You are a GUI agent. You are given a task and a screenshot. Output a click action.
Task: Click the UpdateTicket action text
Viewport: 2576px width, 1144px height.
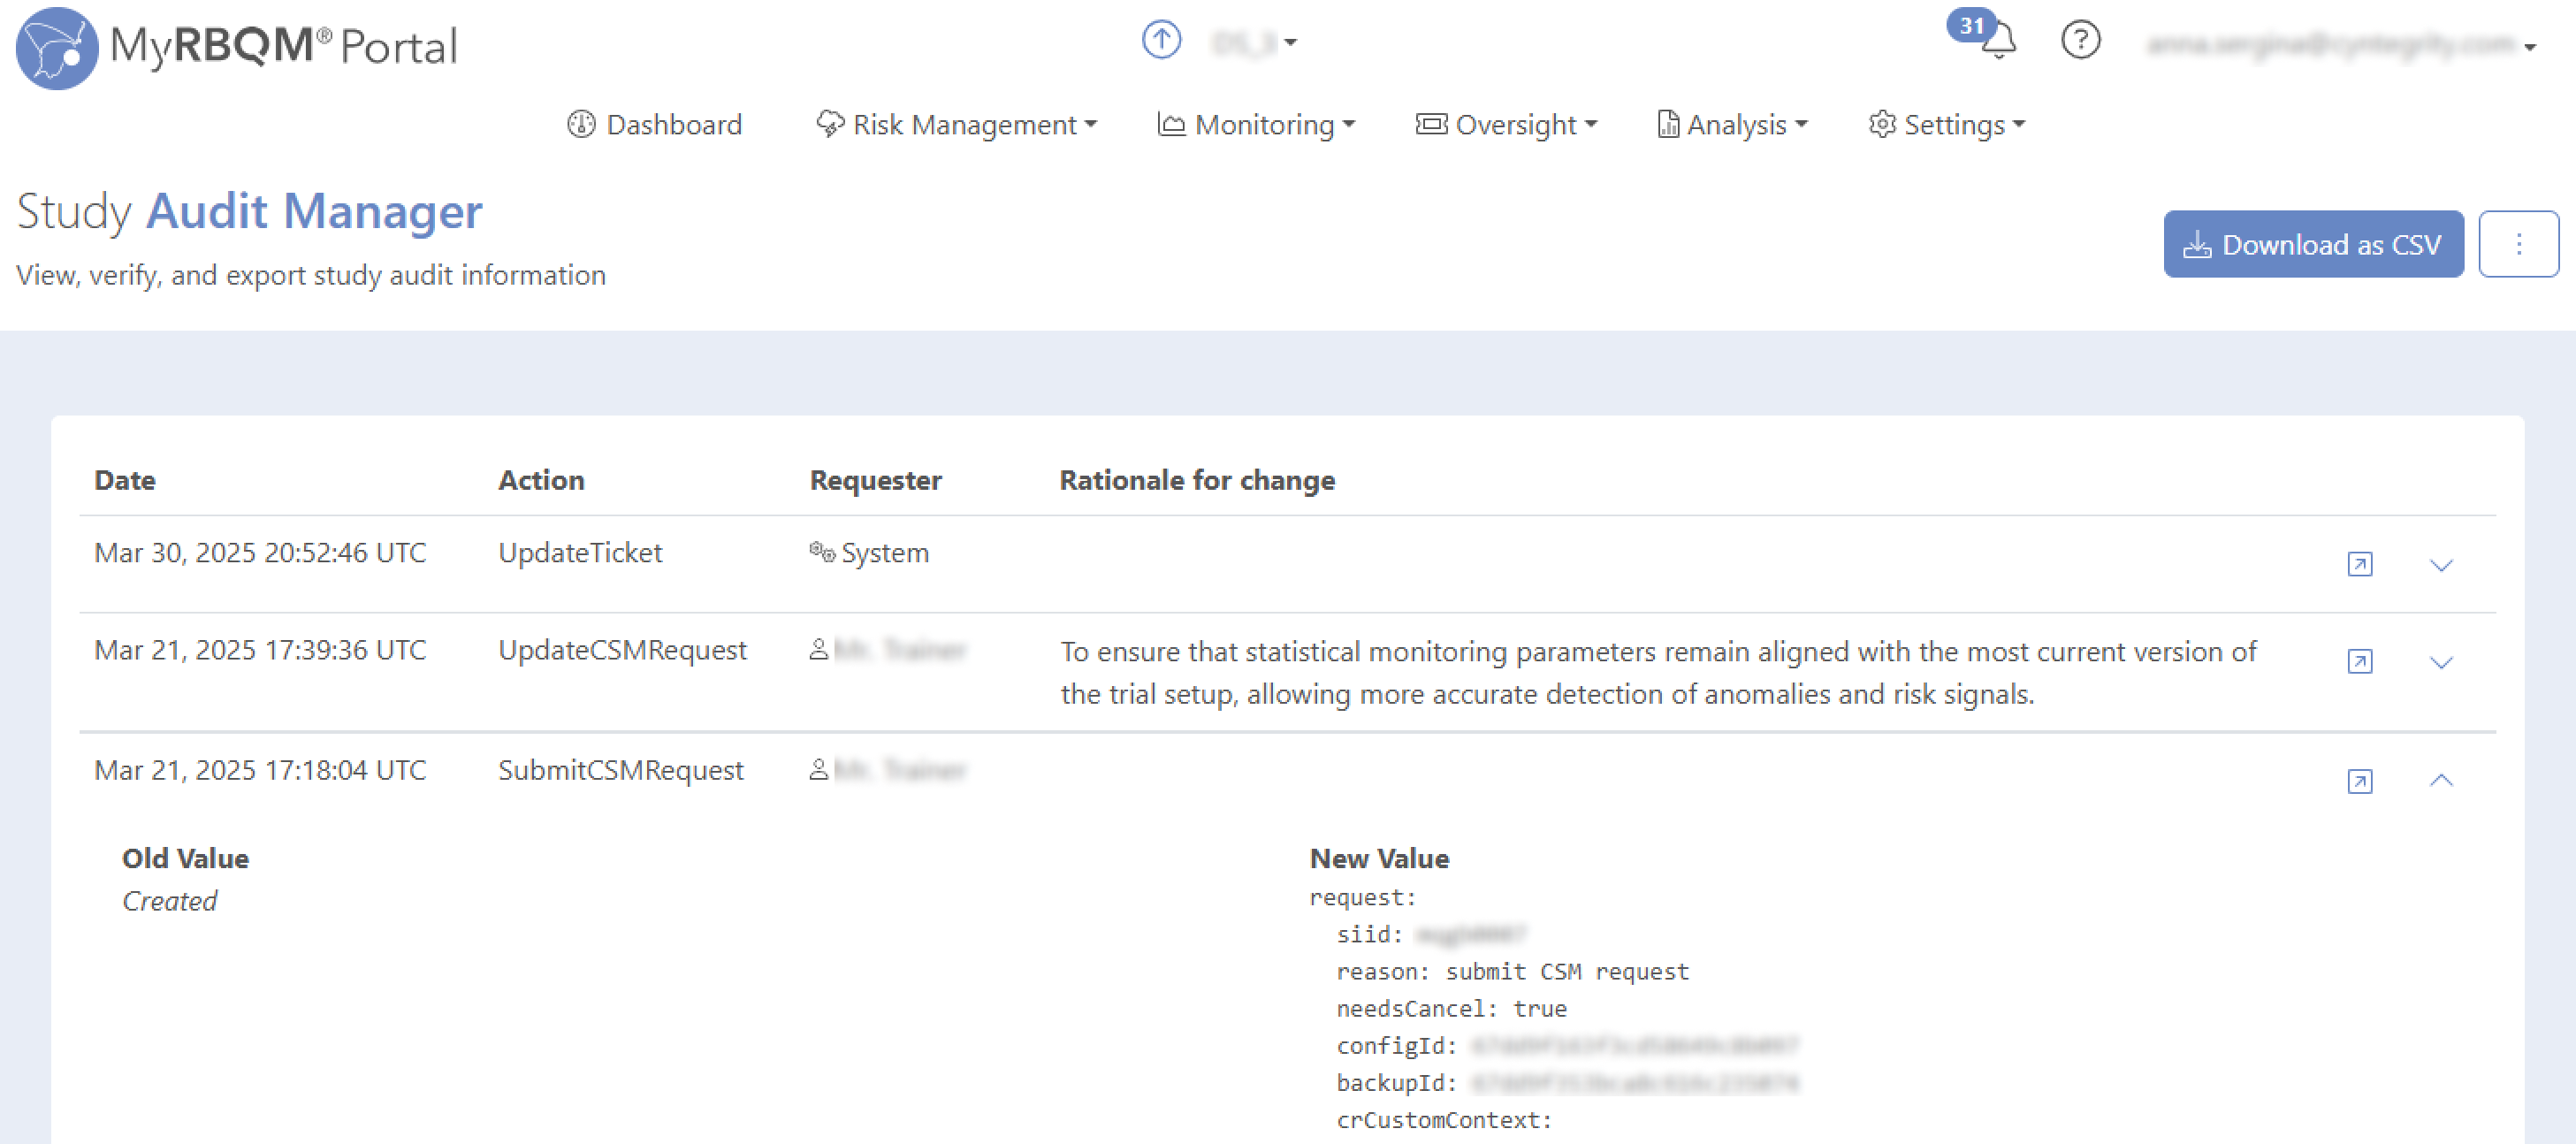click(x=580, y=552)
